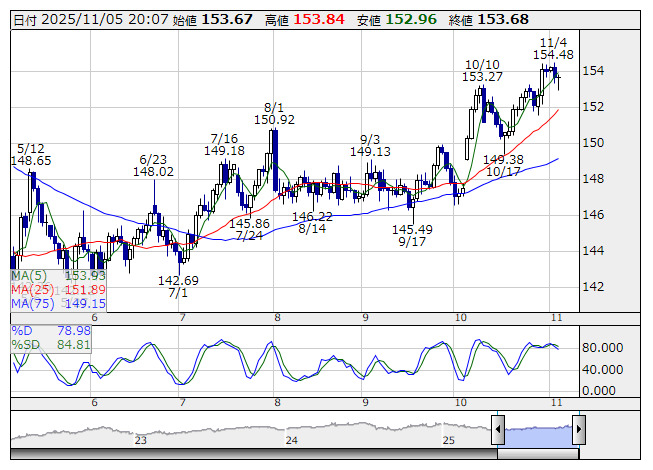The image size is (653, 470).
Task: Click the right range handle arrow in overview
Action: [578, 430]
